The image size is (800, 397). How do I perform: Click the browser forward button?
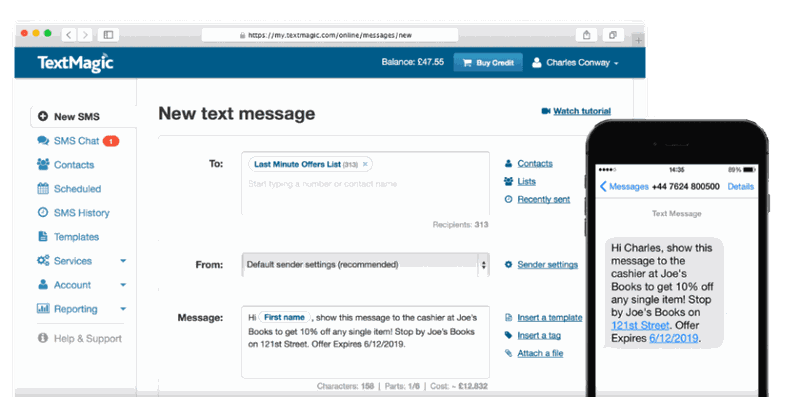[x=85, y=35]
